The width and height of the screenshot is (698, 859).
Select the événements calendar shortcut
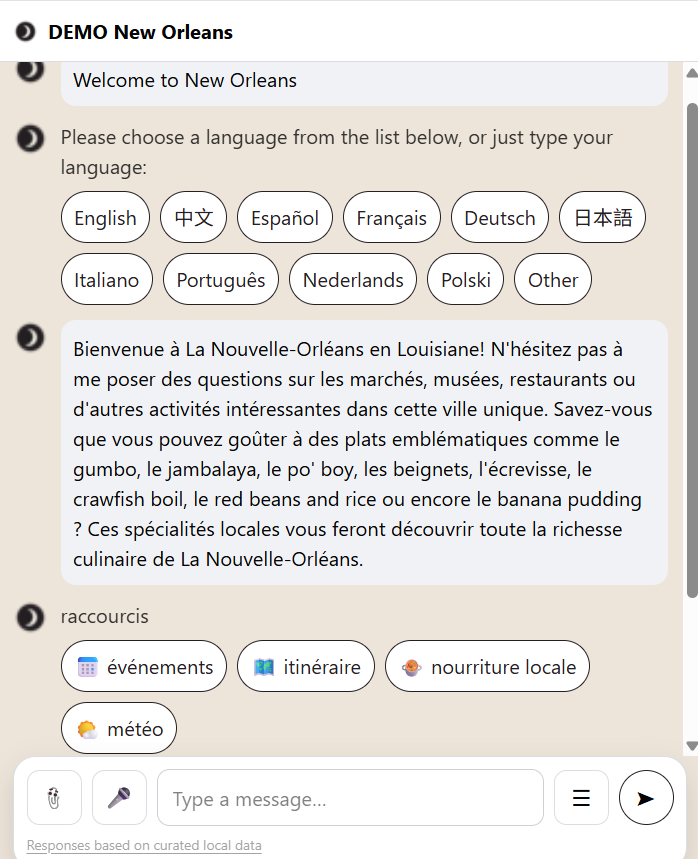click(144, 667)
